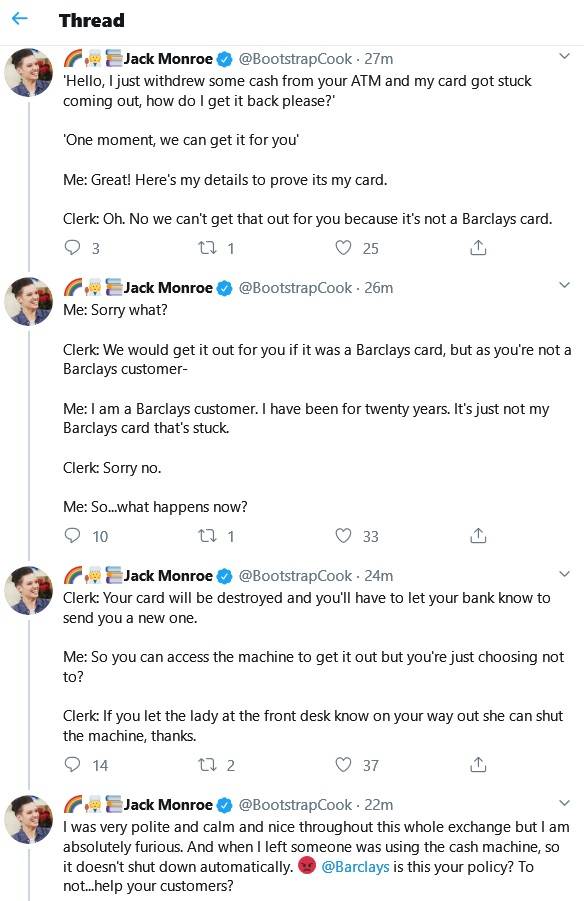Like the tweet with 37 likes
The width and height of the screenshot is (584, 901).
tap(343, 765)
